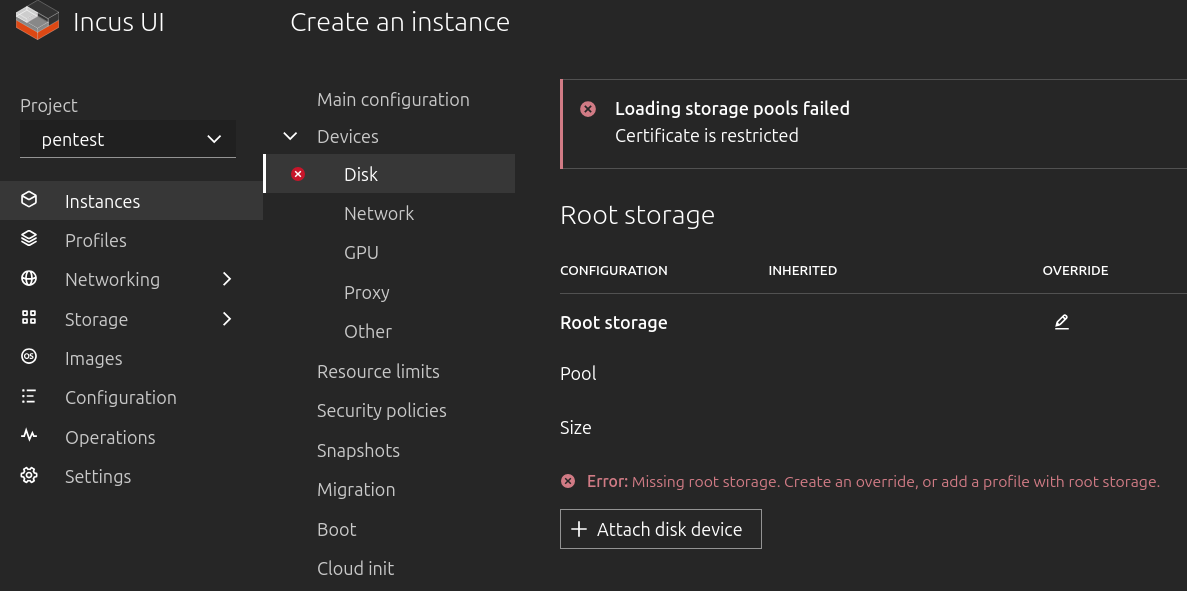Select the GPU devices entry
The height and width of the screenshot is (591, 1187).
[361, 252]
